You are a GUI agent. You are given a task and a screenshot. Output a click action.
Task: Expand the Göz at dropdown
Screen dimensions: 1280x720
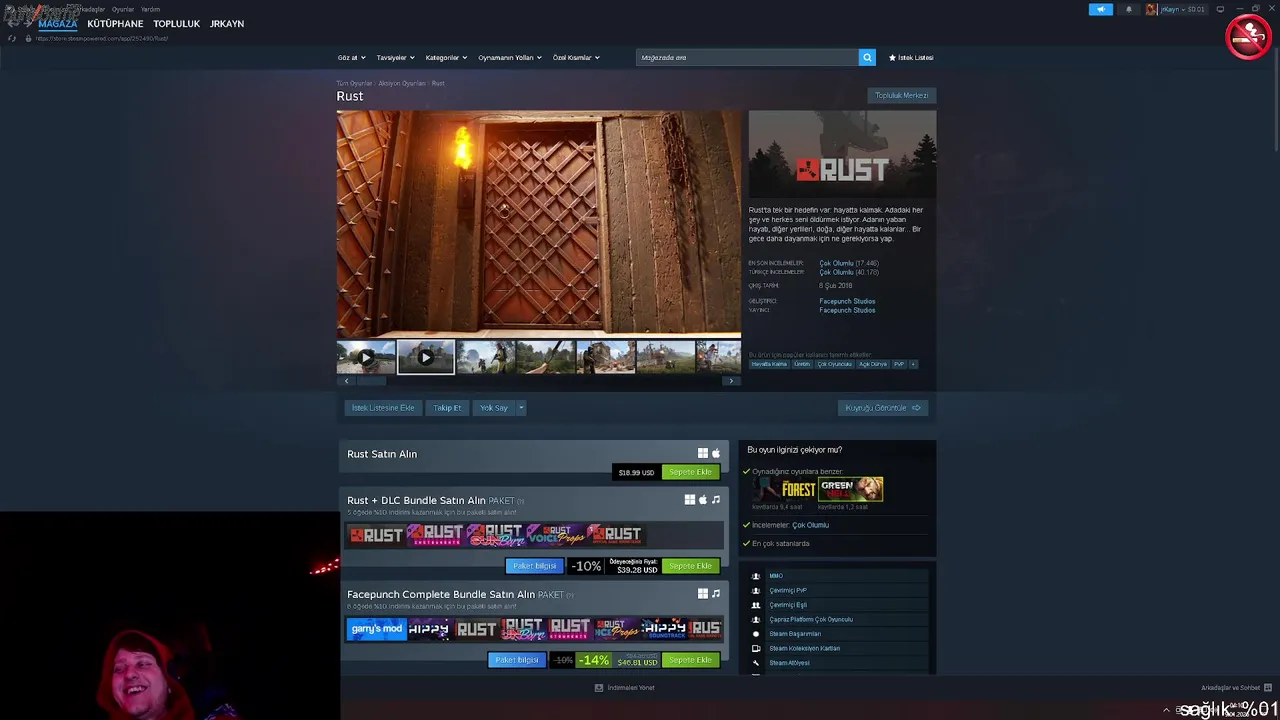click(352, 58)
